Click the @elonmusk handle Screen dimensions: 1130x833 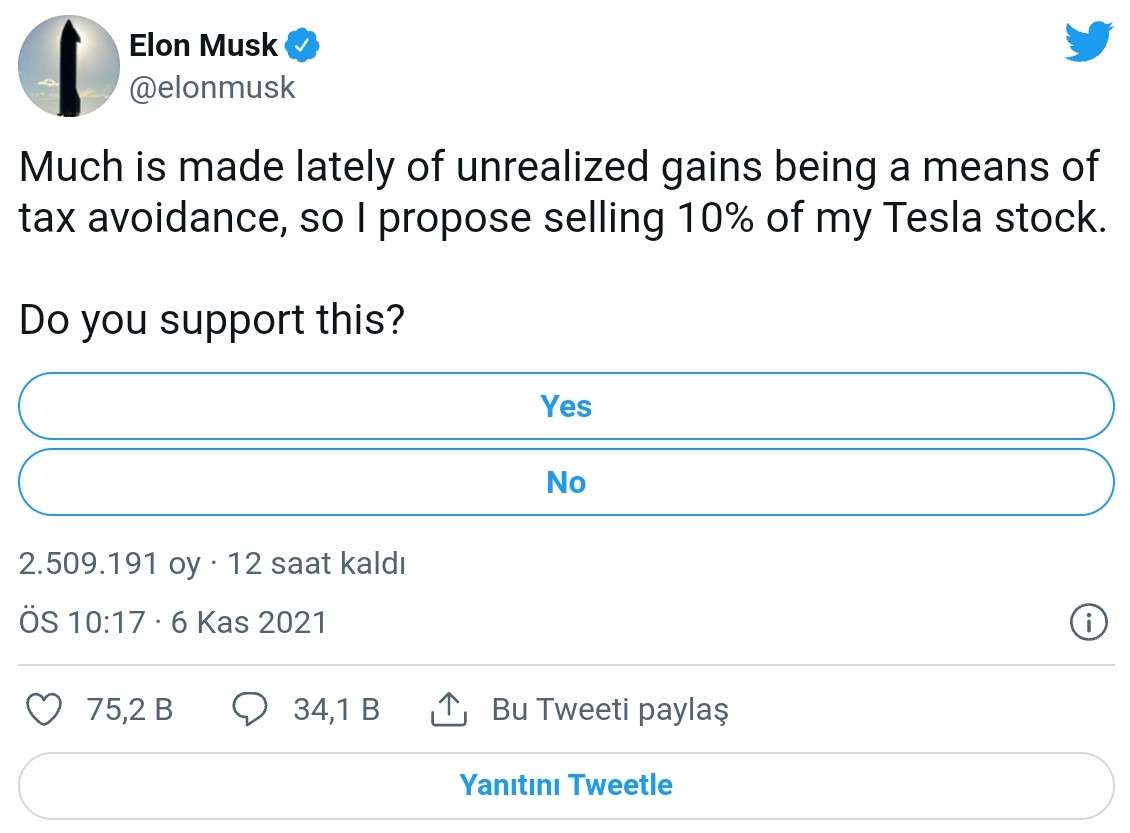(x=213, y=87)
